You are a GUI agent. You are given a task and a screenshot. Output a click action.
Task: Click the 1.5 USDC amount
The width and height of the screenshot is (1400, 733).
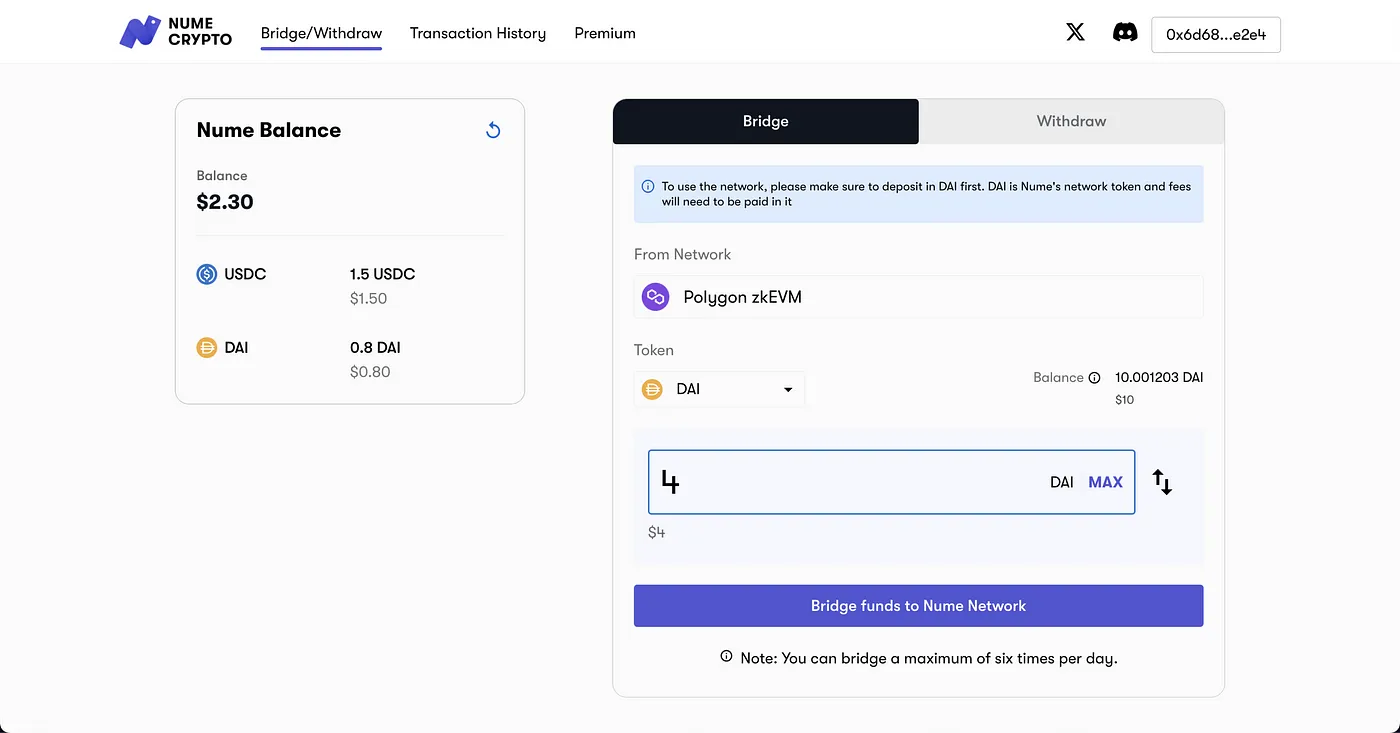pos(382,274)
